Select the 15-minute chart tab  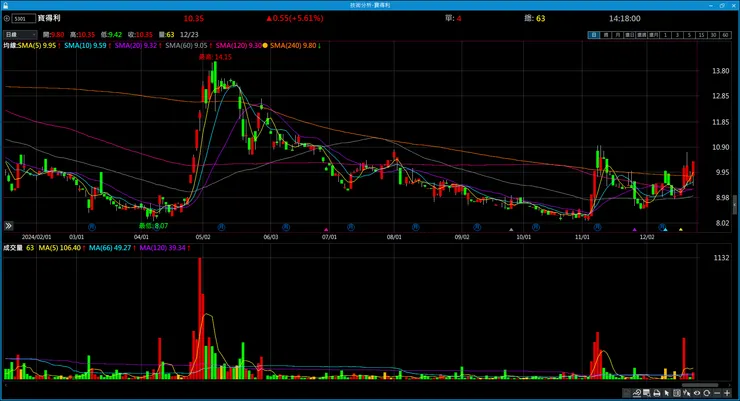[x=701, y=35]
